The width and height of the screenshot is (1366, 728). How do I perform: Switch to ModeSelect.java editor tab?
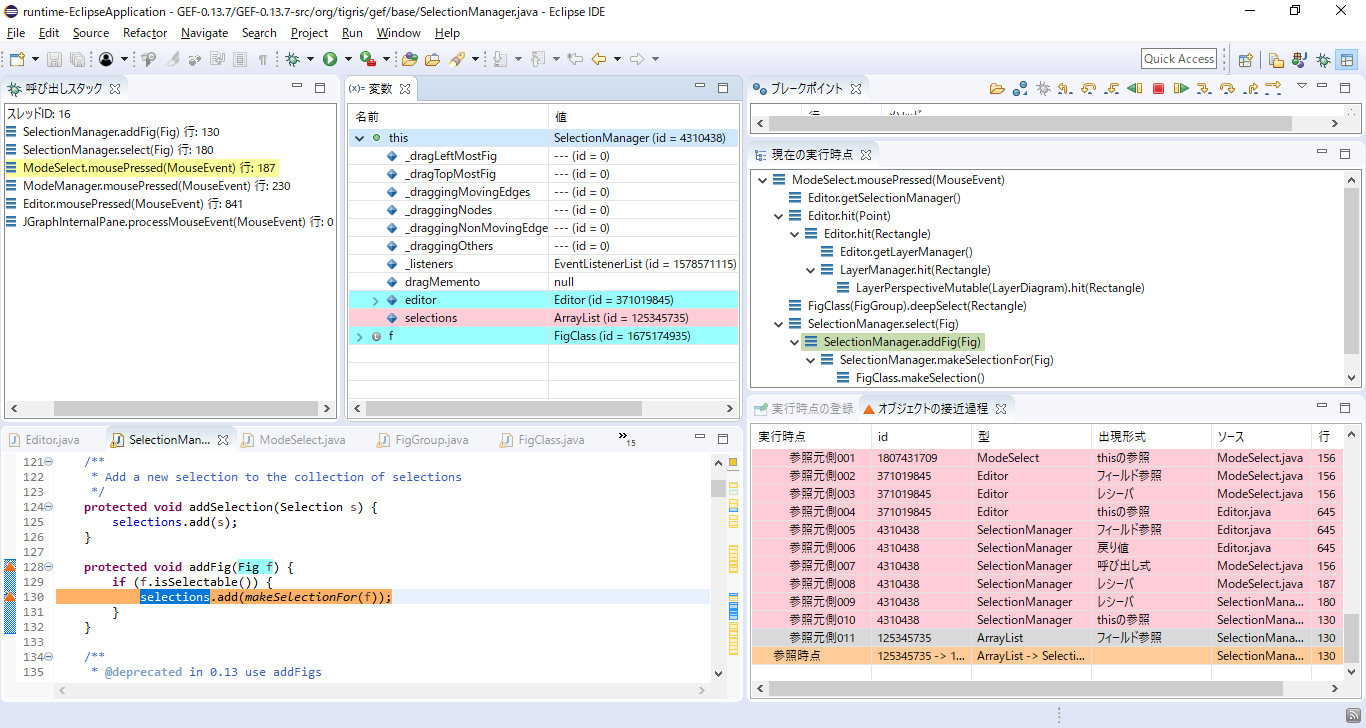pos(292,440)
